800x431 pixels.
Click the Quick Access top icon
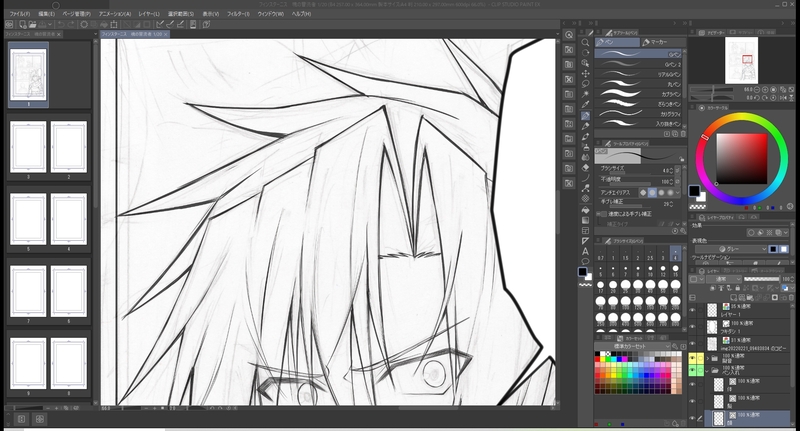(x=569, y=35)
